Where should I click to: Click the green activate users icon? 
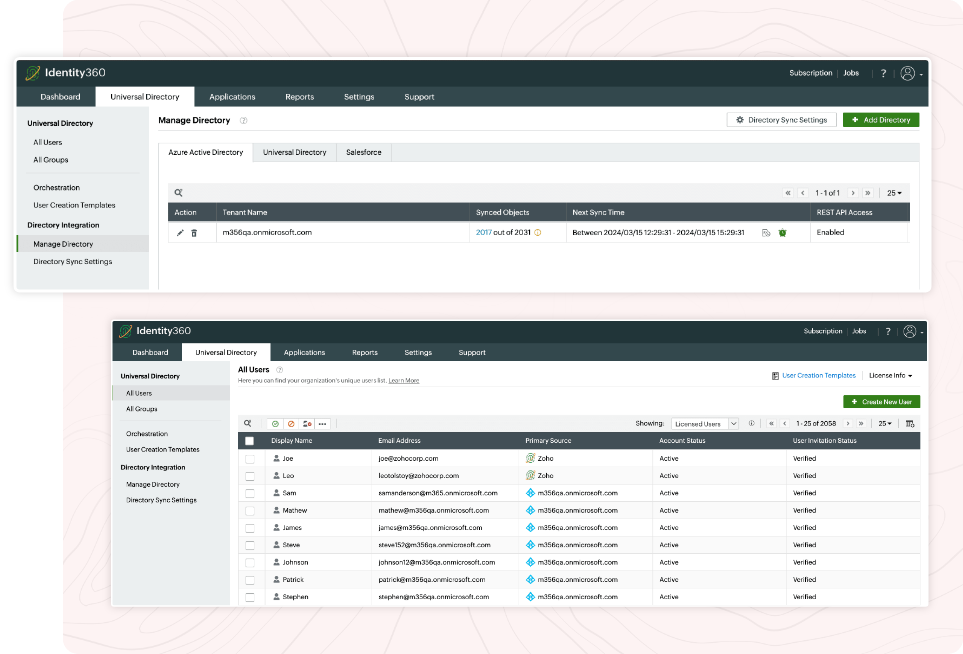click(276, 424)
